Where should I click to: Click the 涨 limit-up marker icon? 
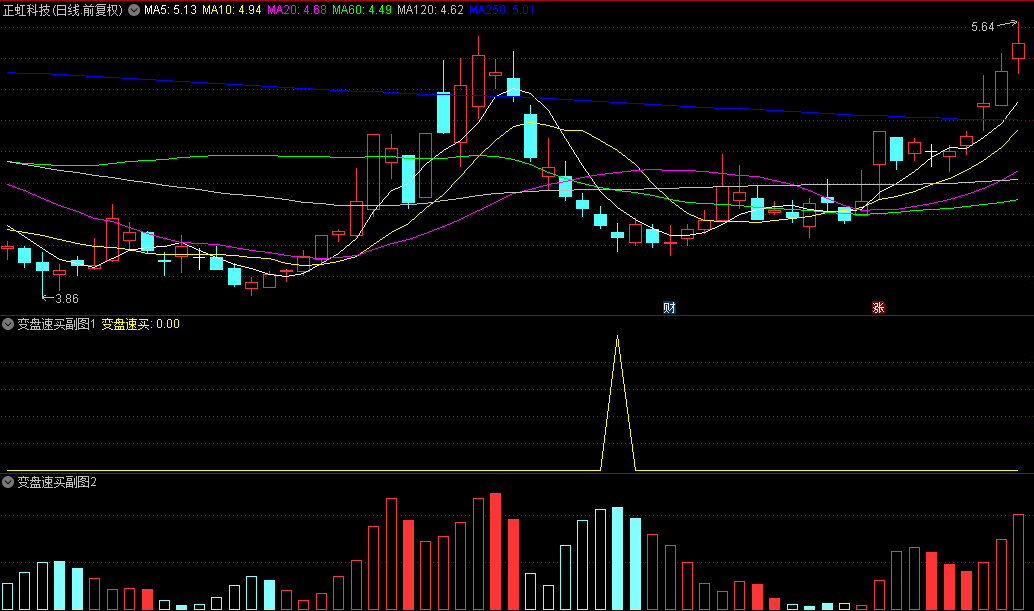click(x=878, y=307)
